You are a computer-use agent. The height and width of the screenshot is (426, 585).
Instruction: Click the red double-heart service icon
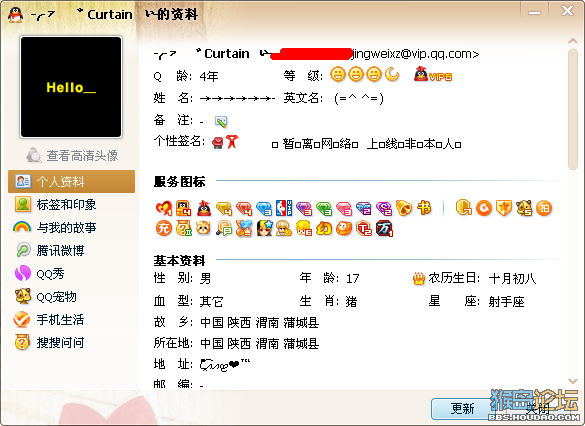point(164,208)
